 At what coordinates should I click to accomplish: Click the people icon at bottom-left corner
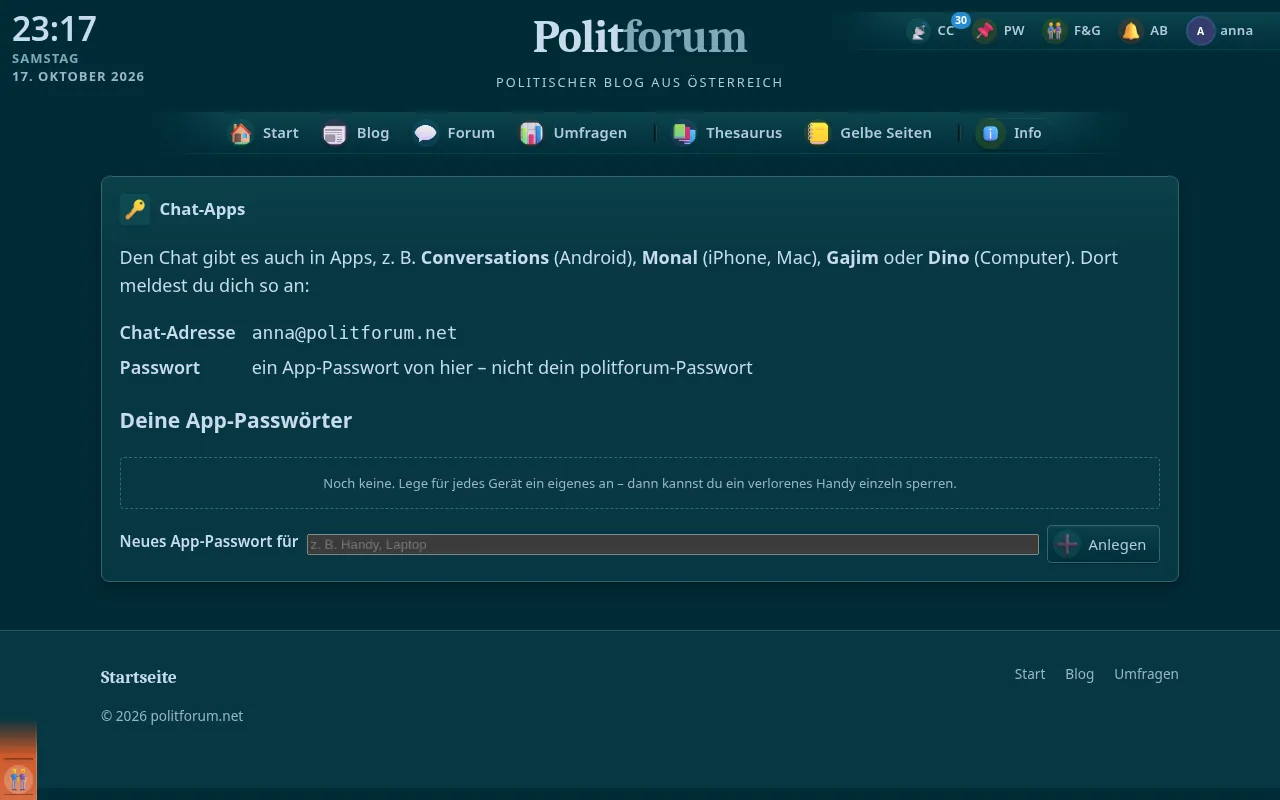[x=18, y=779]
